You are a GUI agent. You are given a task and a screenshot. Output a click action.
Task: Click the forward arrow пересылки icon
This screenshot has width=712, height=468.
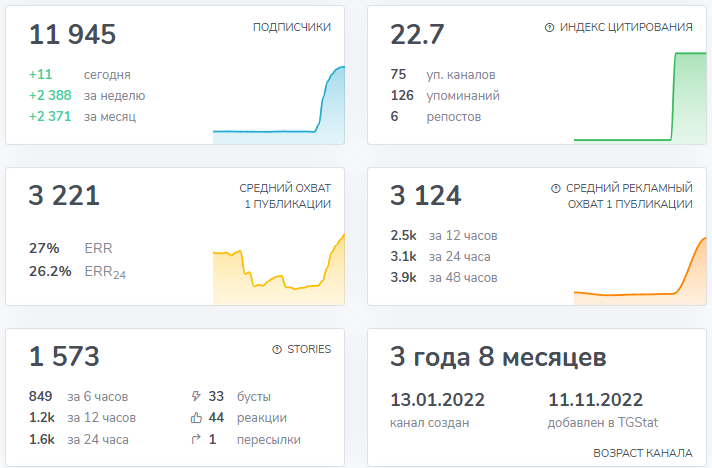[x=195, y=440]
